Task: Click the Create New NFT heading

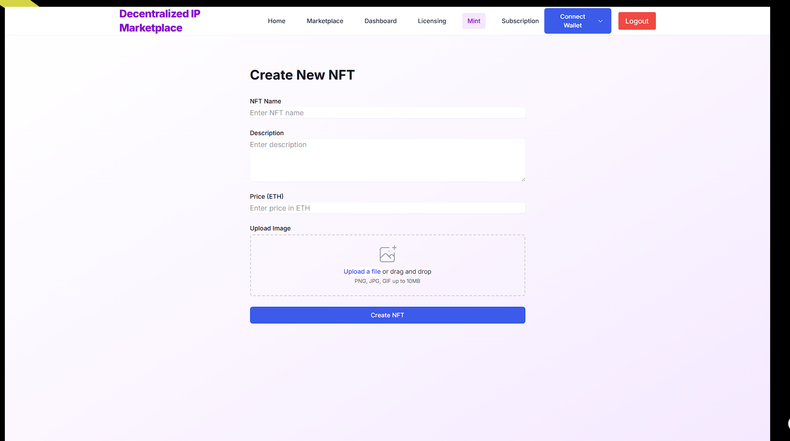Action: tap(302, 75)
